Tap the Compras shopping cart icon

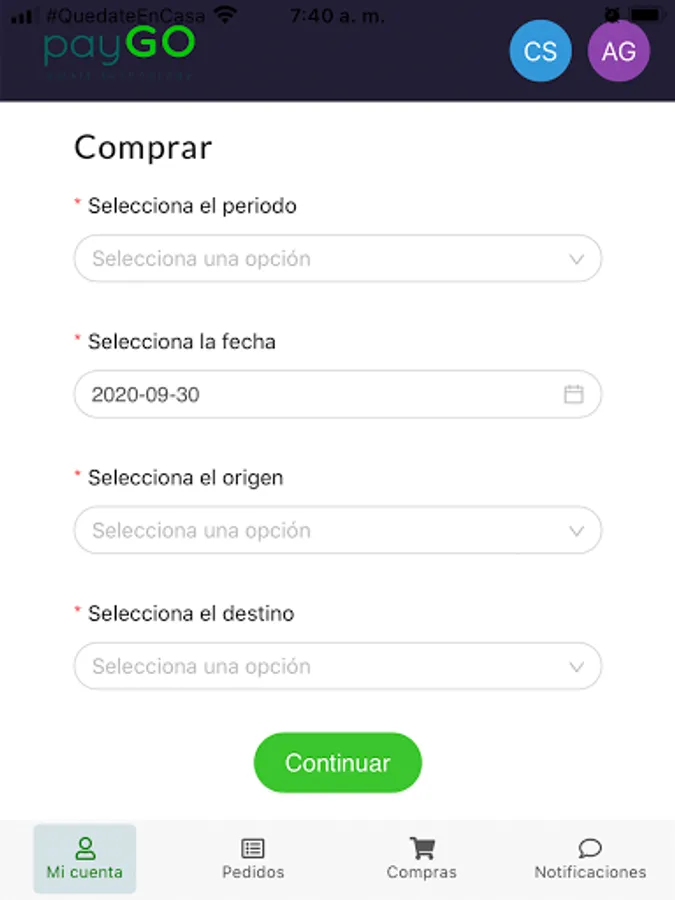coord(422,848)
